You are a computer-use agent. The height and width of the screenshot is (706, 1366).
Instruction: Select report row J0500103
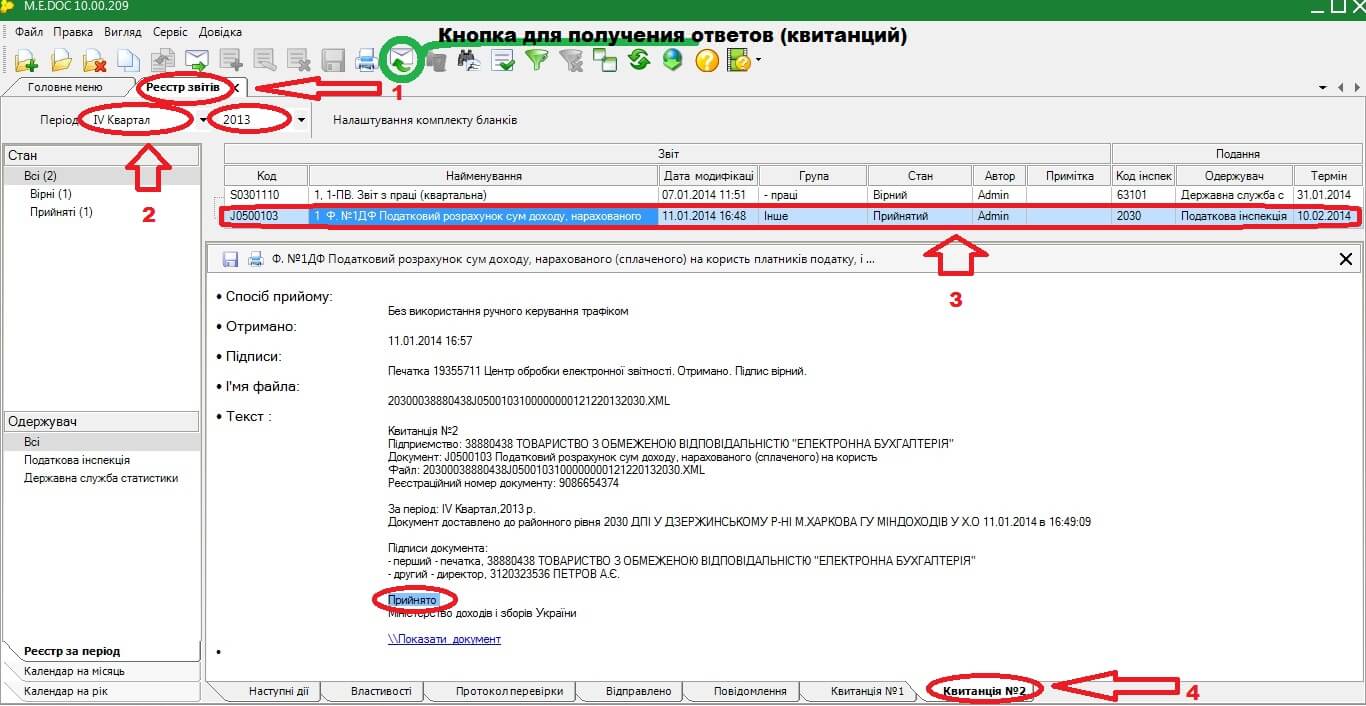pyautogui.click(x=790, y=216)
